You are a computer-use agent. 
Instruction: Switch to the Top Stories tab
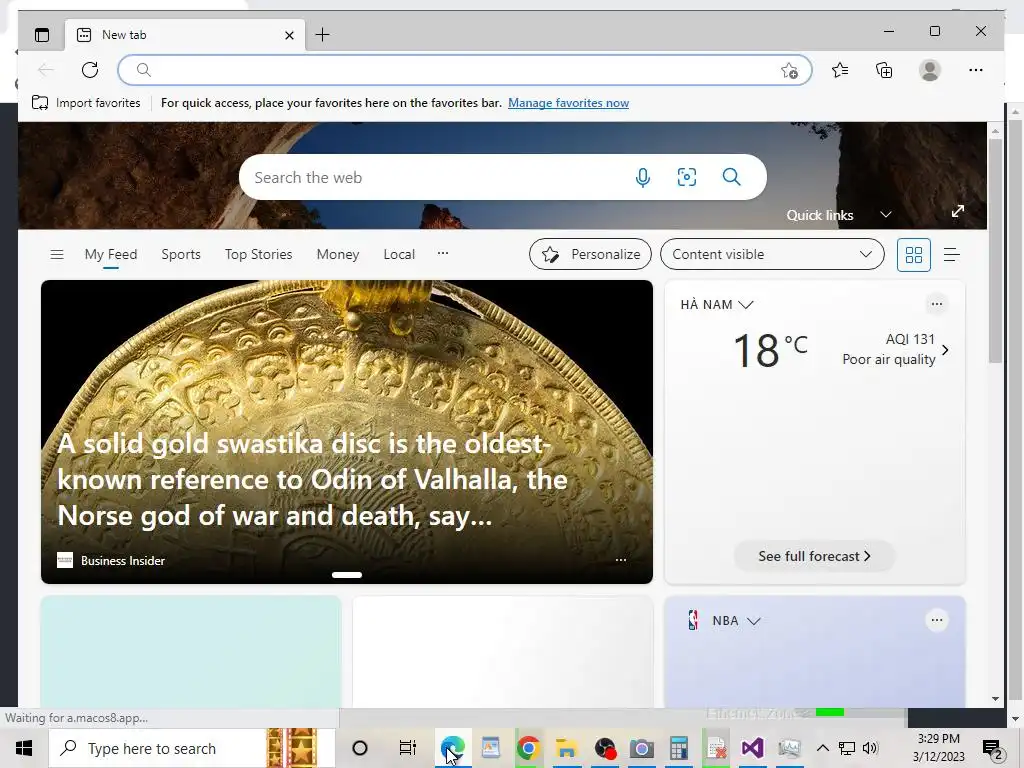click(x=259, y=254)
